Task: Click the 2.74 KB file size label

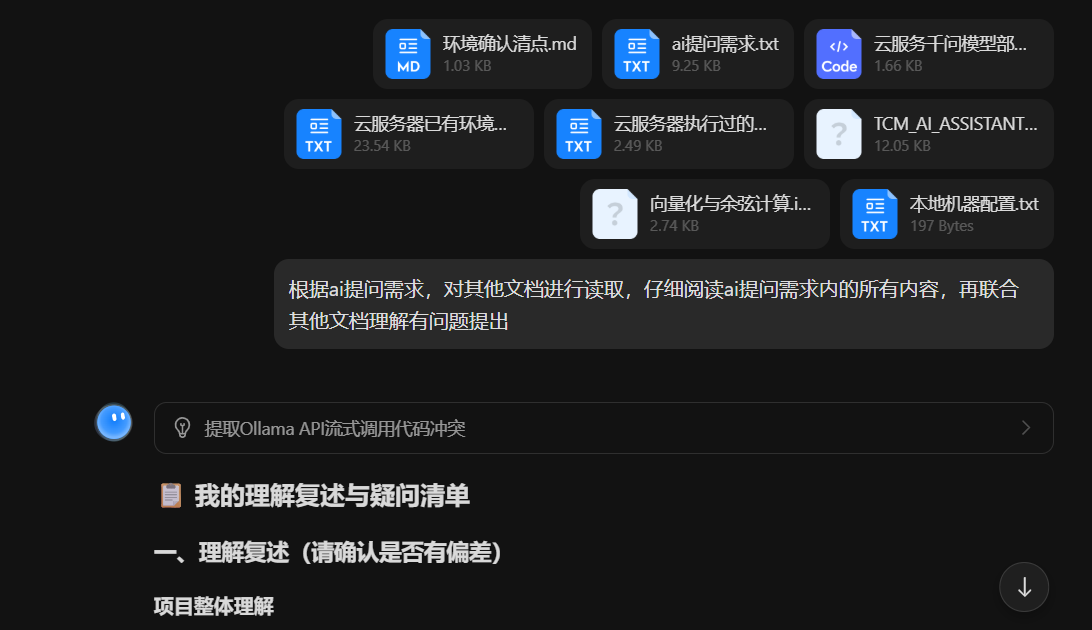Action: (674, 226)
